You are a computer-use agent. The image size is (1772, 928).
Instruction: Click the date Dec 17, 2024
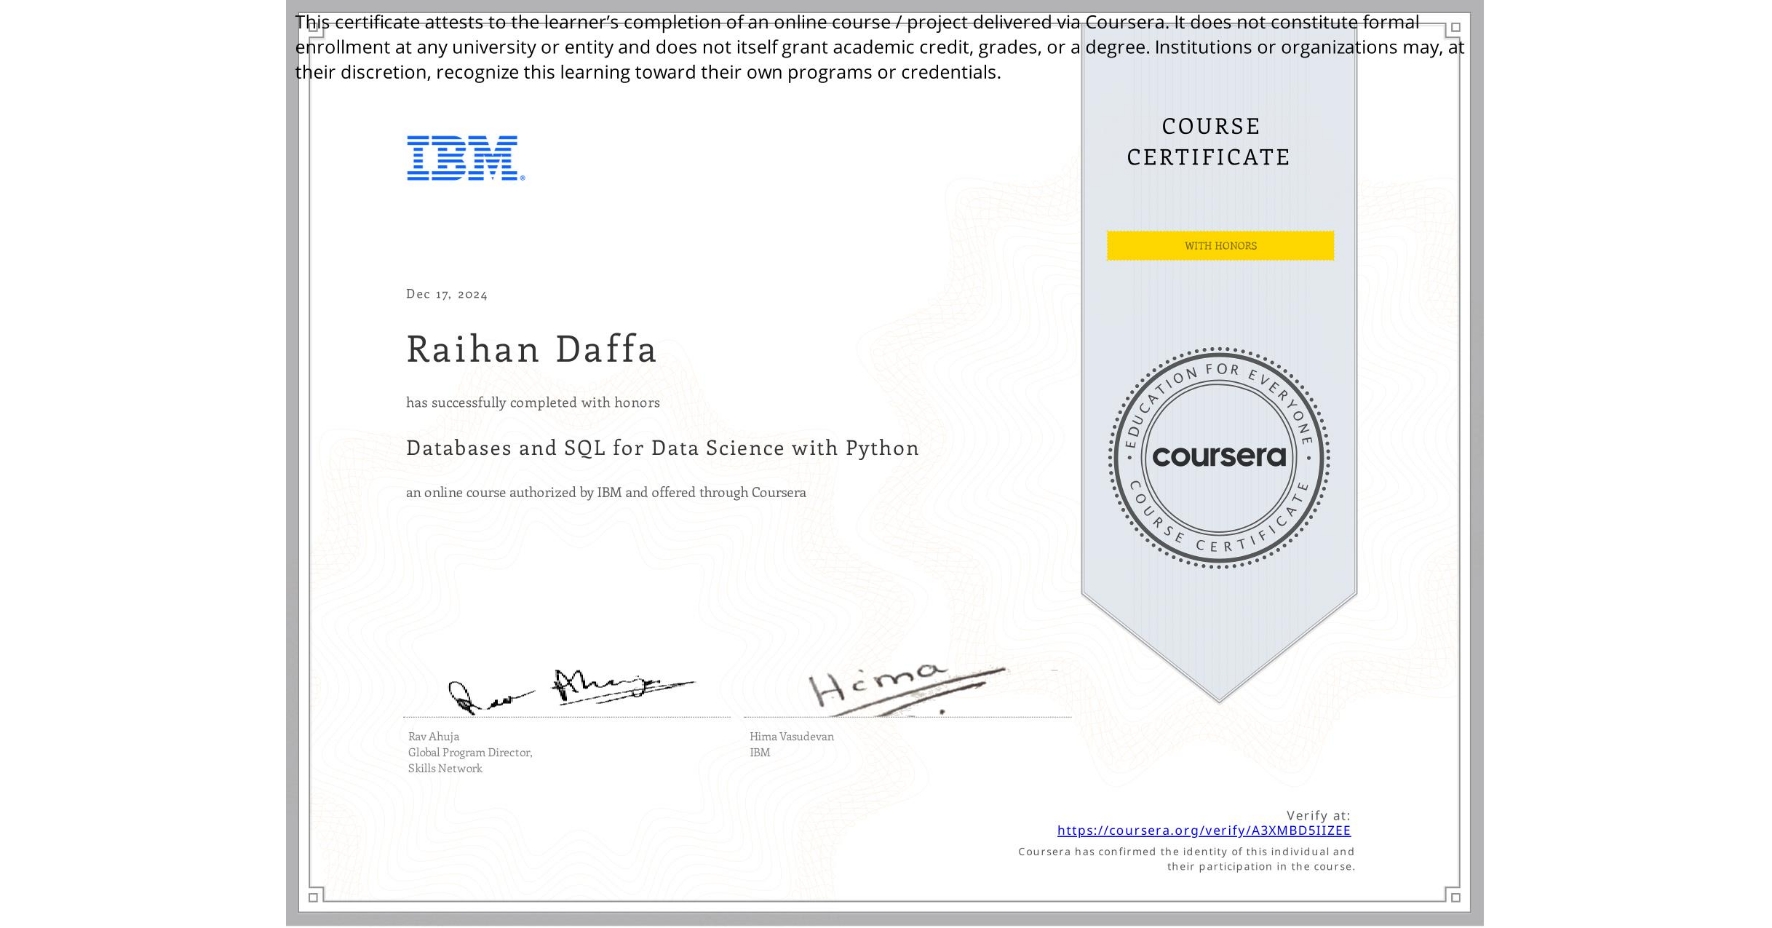pos(447,294)
